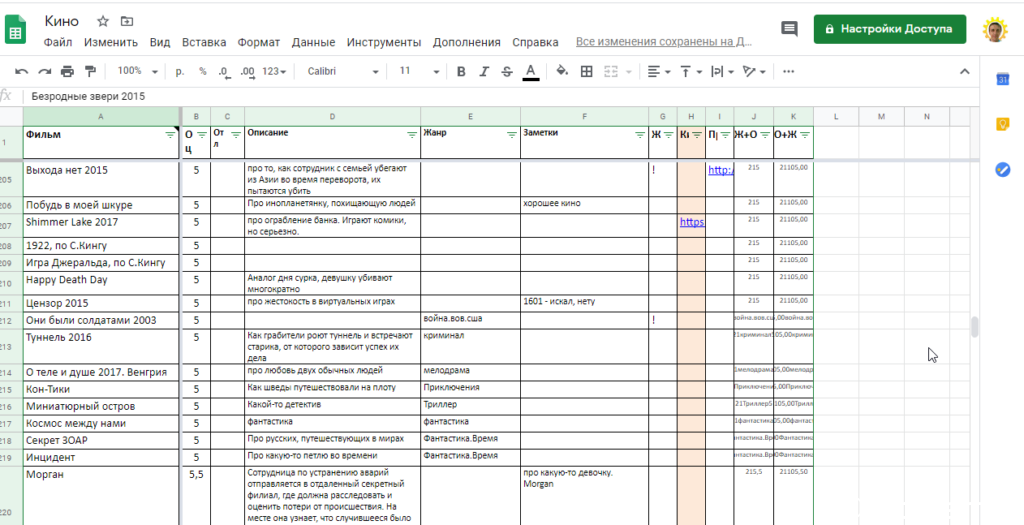
Task: Click the merge cells icon
Action: coord(611,72)
